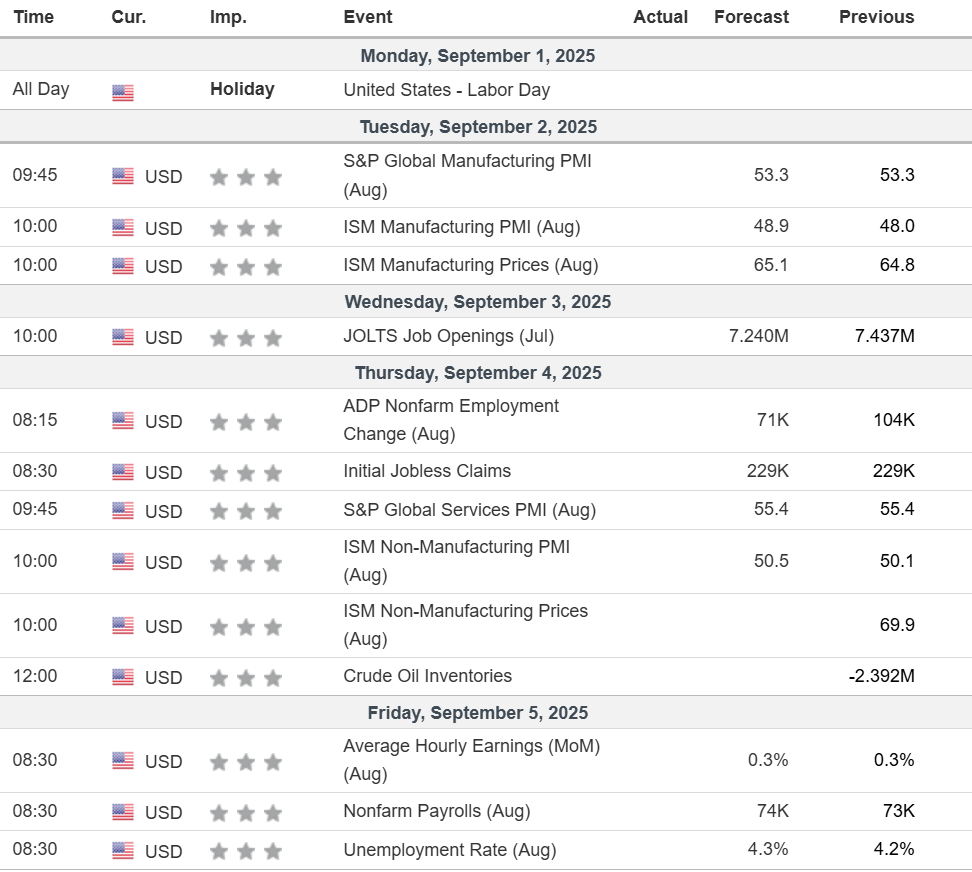
Task: Open ADP Nonfarm Employment Change (Aug) event
Action: point(451,420)
